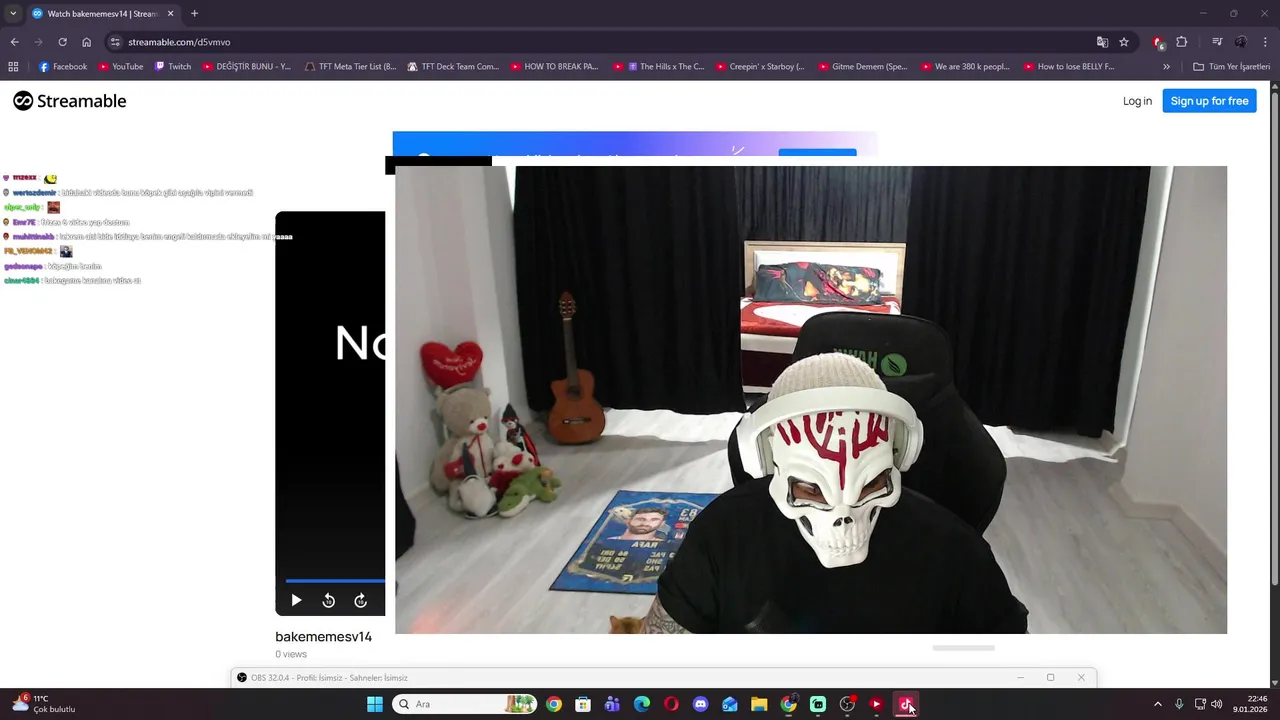Screen dimensions: 1280x720
Task: Open the 11°C weather widget
Action: [44, 704]
